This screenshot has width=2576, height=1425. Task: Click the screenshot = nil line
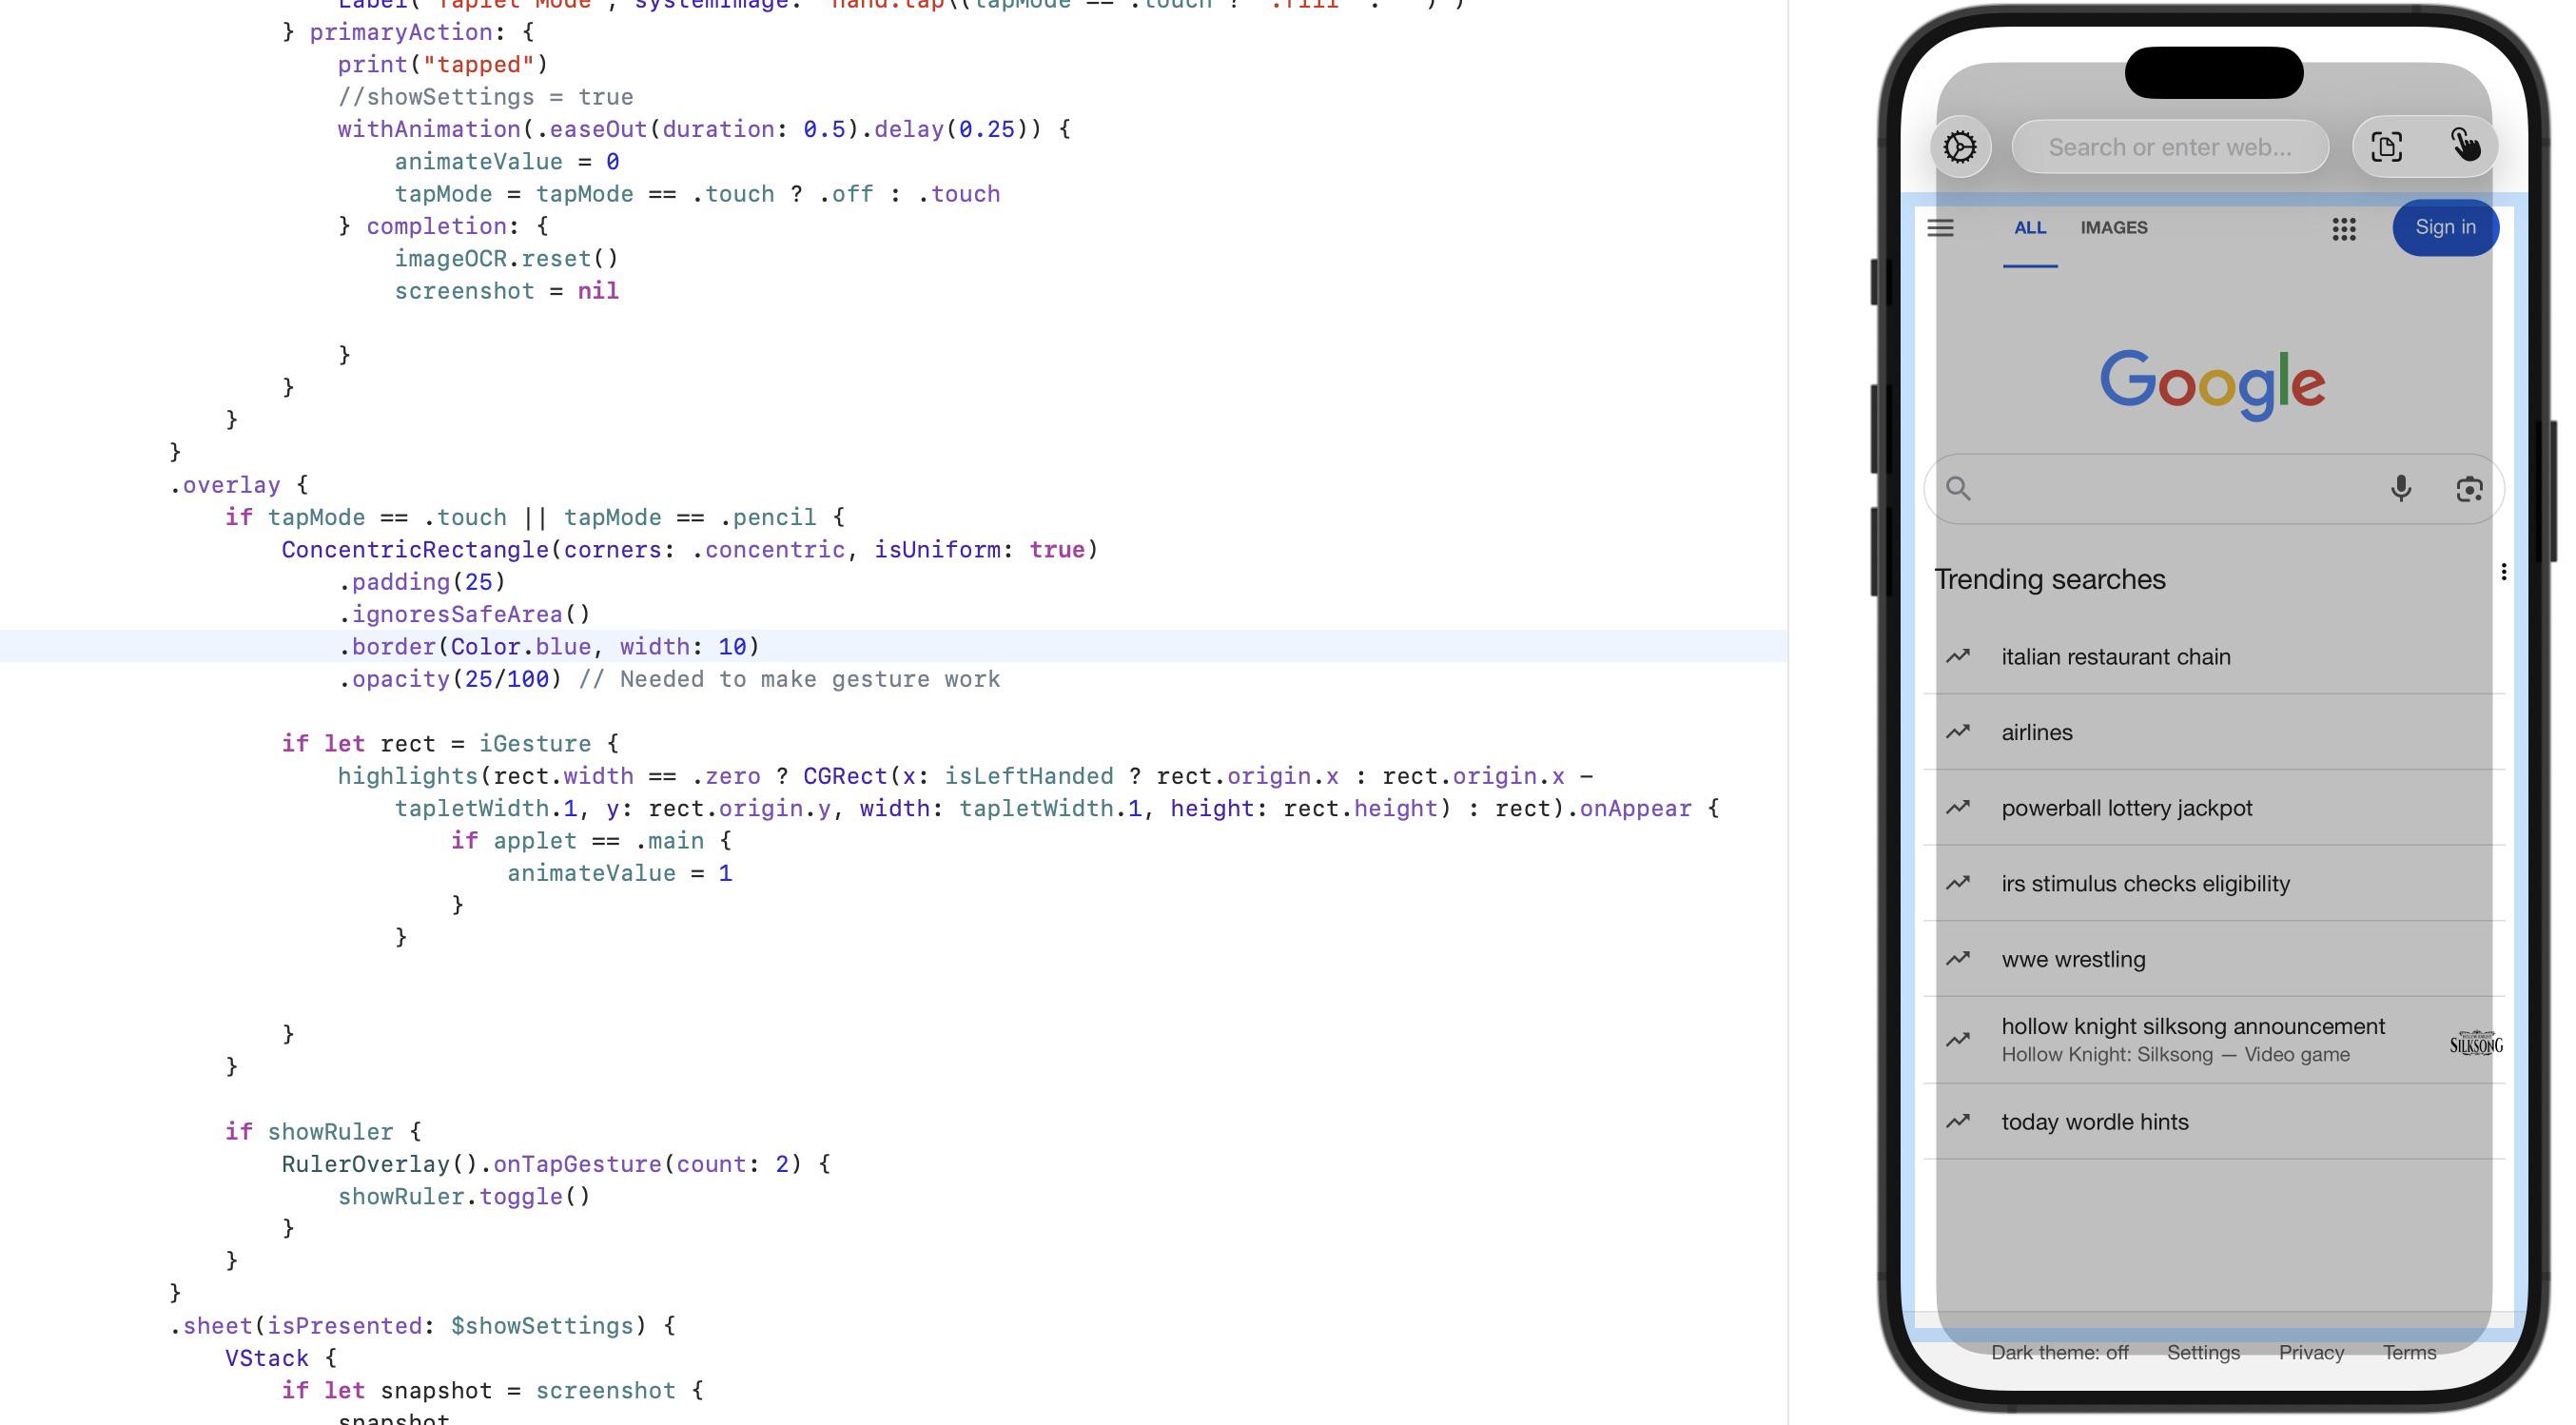click(x=507, y=291)
